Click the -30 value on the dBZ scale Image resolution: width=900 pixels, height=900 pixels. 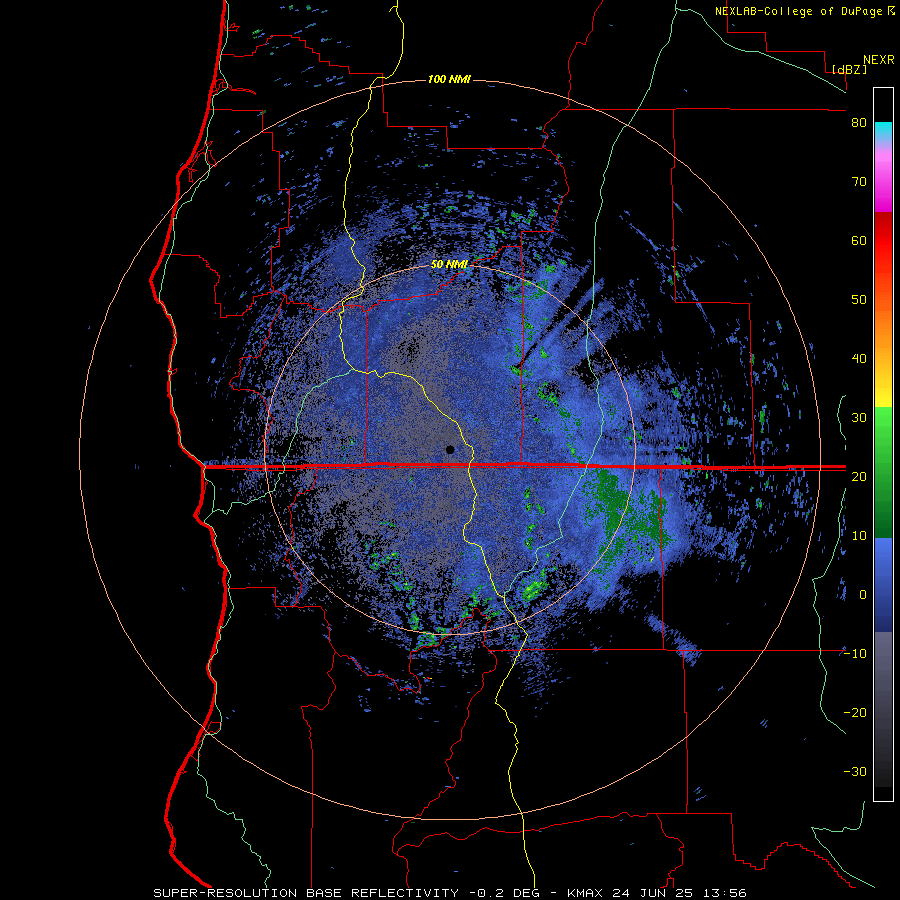[x=855, y=771]
